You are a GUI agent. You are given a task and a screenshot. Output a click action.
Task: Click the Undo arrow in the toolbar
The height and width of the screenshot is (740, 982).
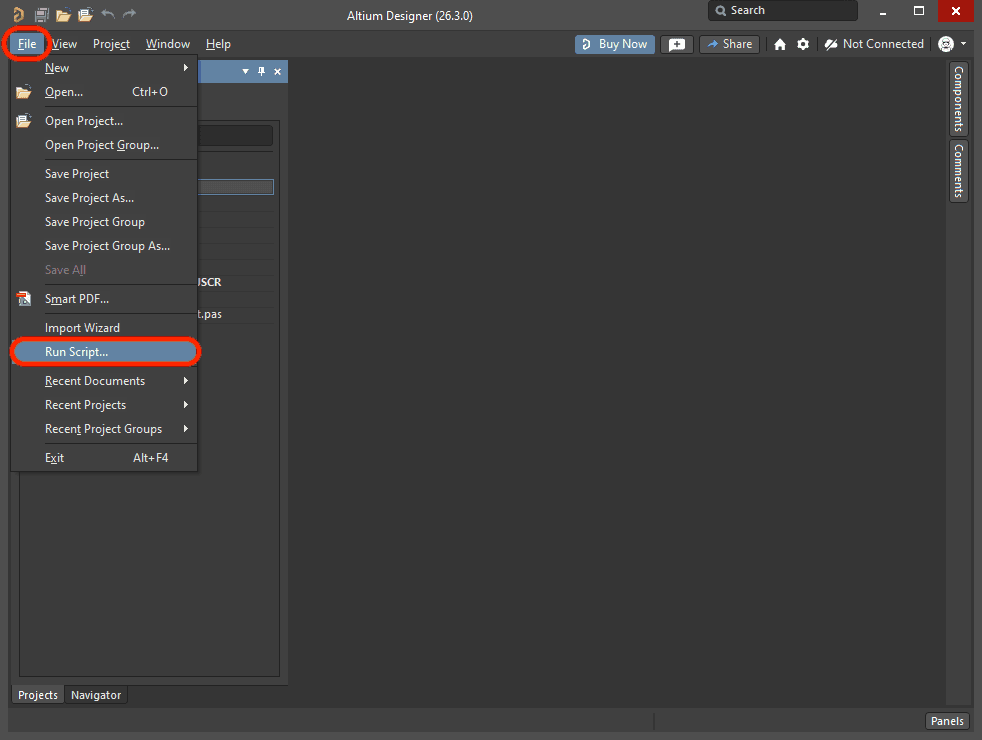coord(108,14)
